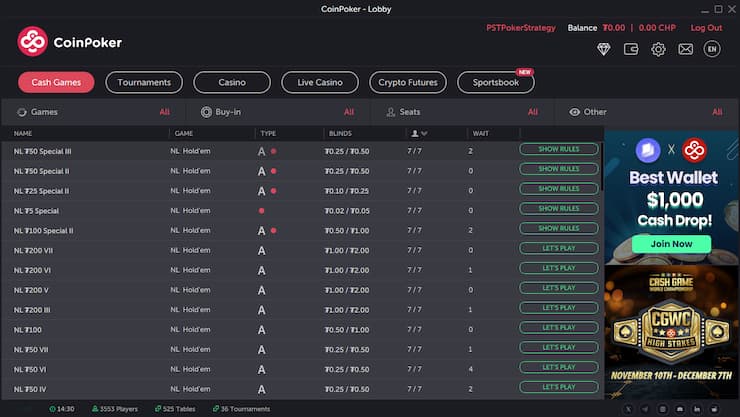
Task: Switch to the Tournaments tab
Action: click(144, 82)
